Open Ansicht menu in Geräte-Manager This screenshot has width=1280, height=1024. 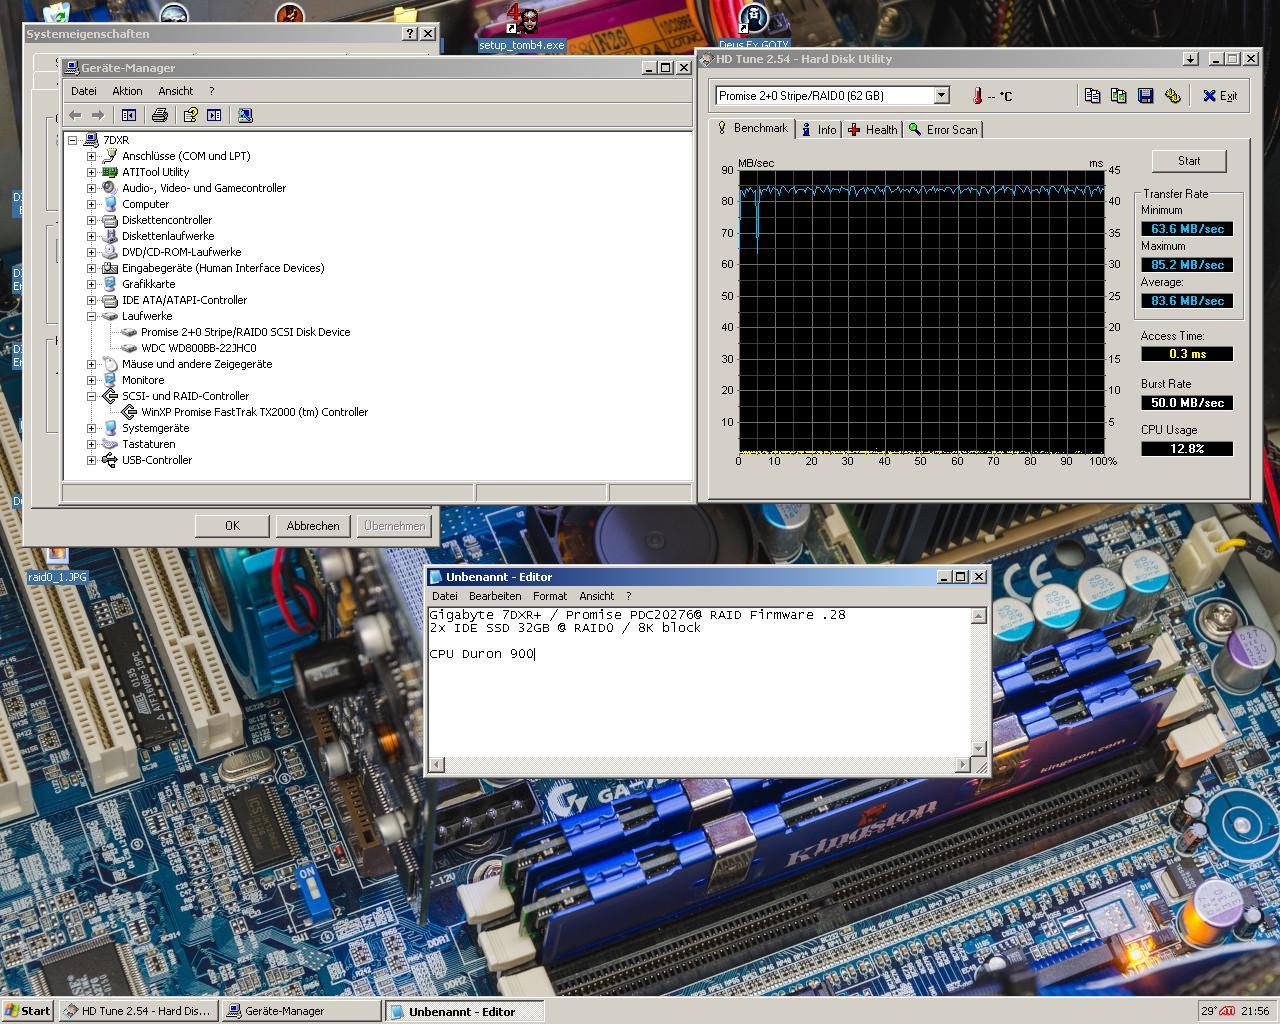(x=175, y=91)
